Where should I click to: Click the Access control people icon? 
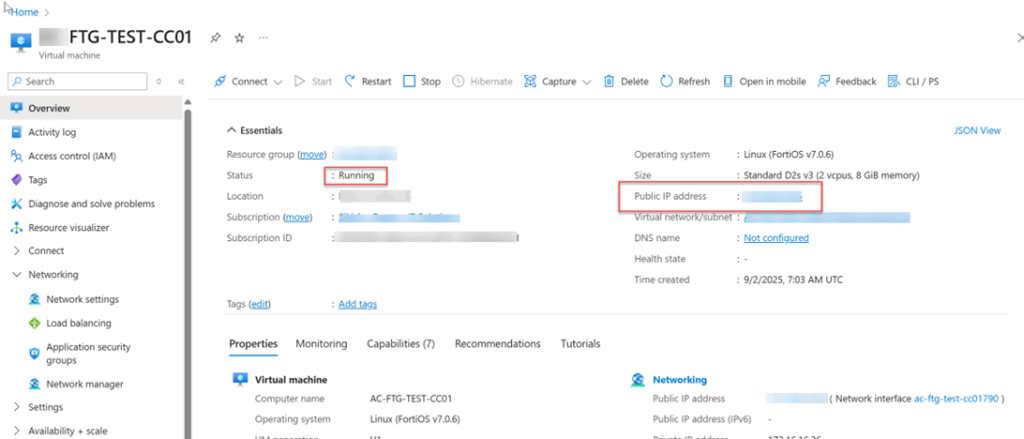coord(16,156)
